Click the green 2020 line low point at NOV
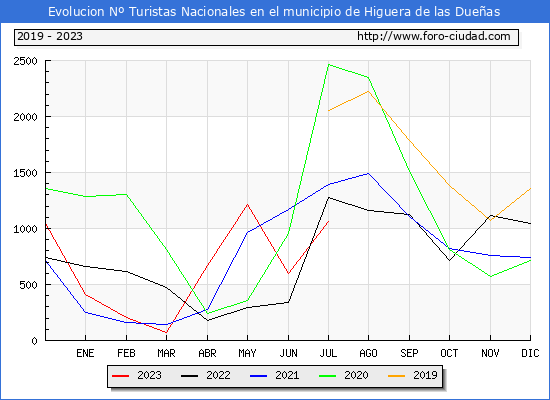The width and height of the screenshot is (550, 400). [490, 276]
